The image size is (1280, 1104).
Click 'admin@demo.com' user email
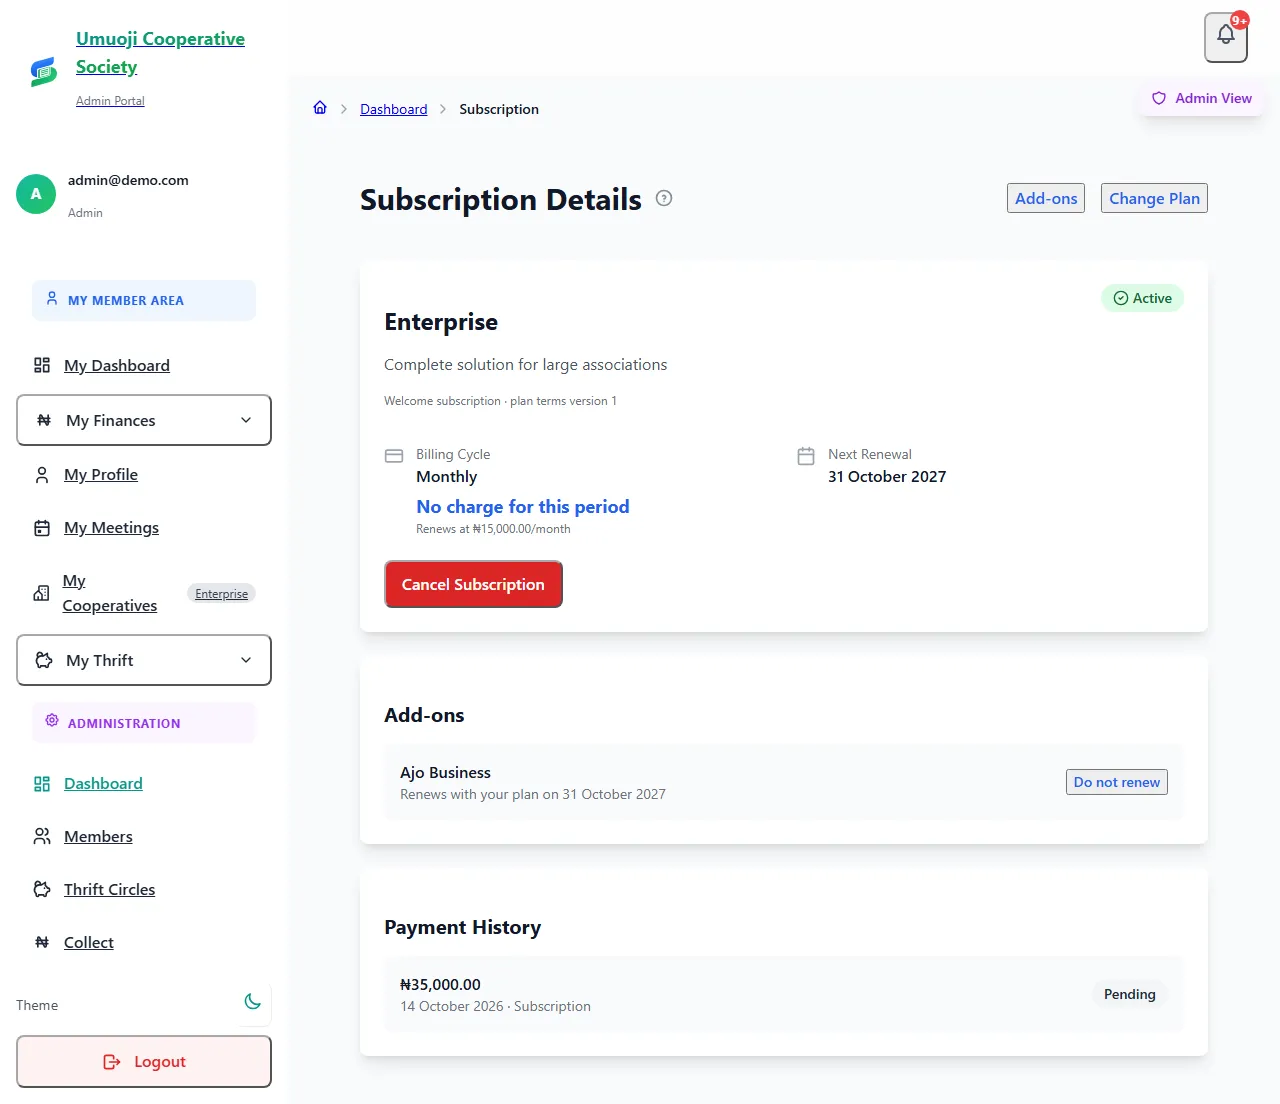[128, 180]
